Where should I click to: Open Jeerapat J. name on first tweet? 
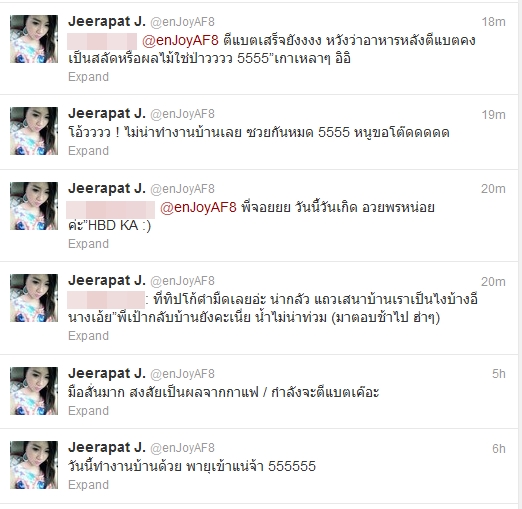point(107,22)
